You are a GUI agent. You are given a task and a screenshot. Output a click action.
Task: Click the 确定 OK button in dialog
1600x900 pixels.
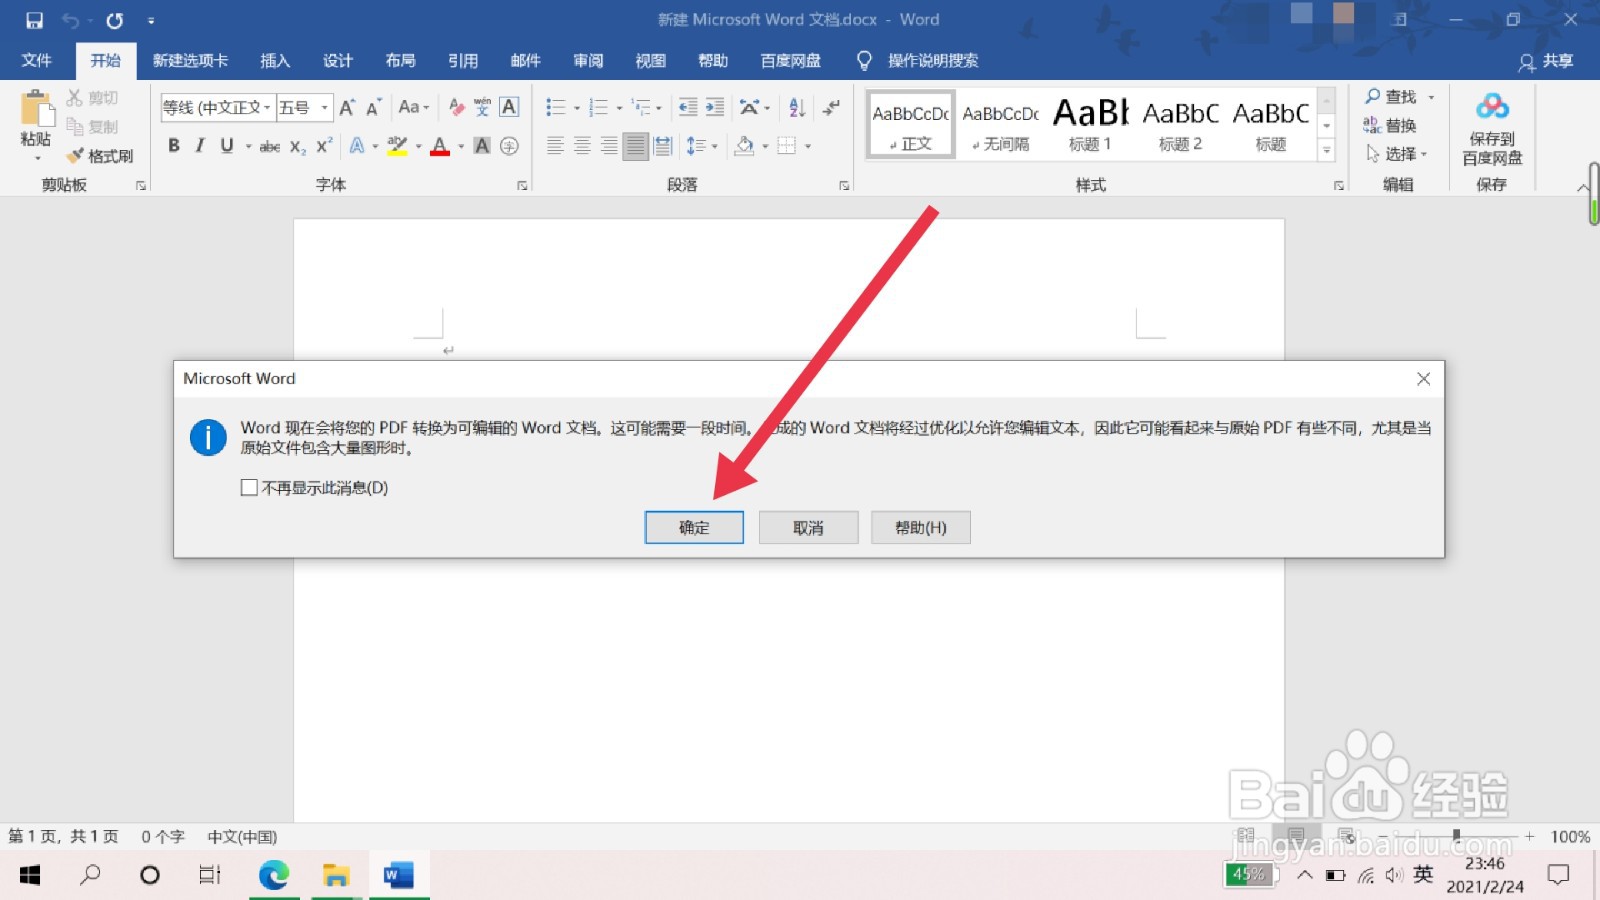(694, 528)
